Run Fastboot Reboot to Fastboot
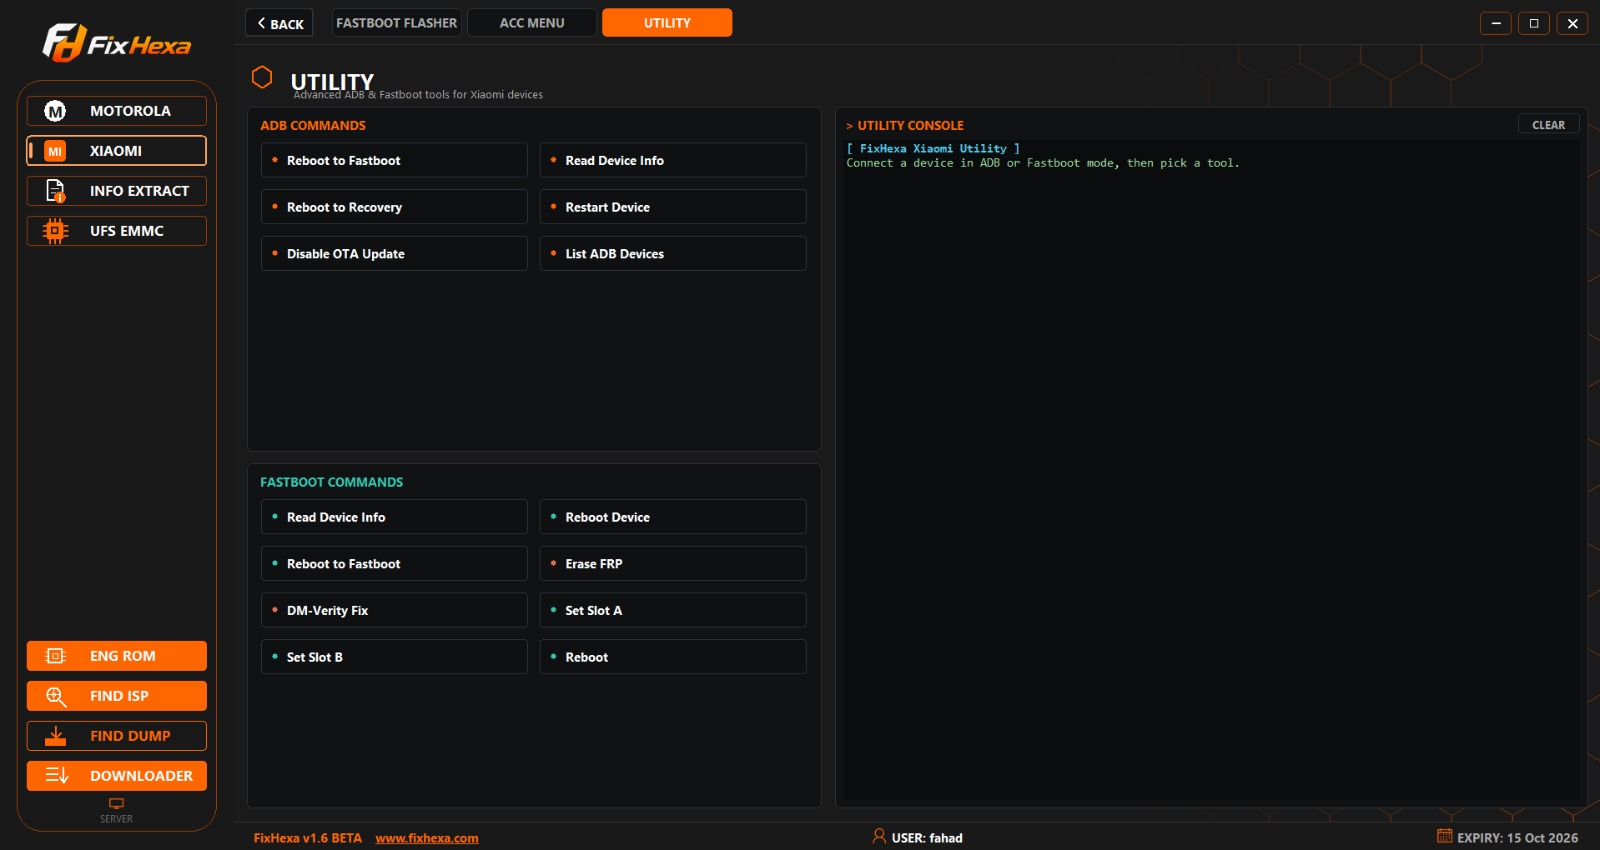This screenshot has width=1600, height=850. click(x=394, y=564)
